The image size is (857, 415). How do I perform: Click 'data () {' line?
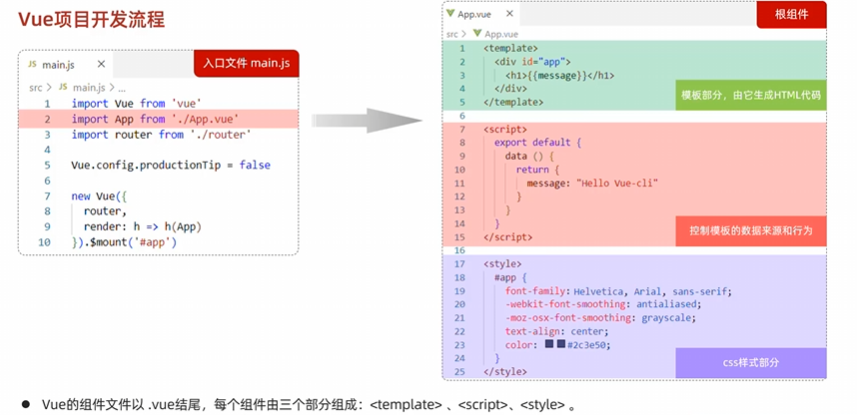pyautogui.click(x=530, y=156)
